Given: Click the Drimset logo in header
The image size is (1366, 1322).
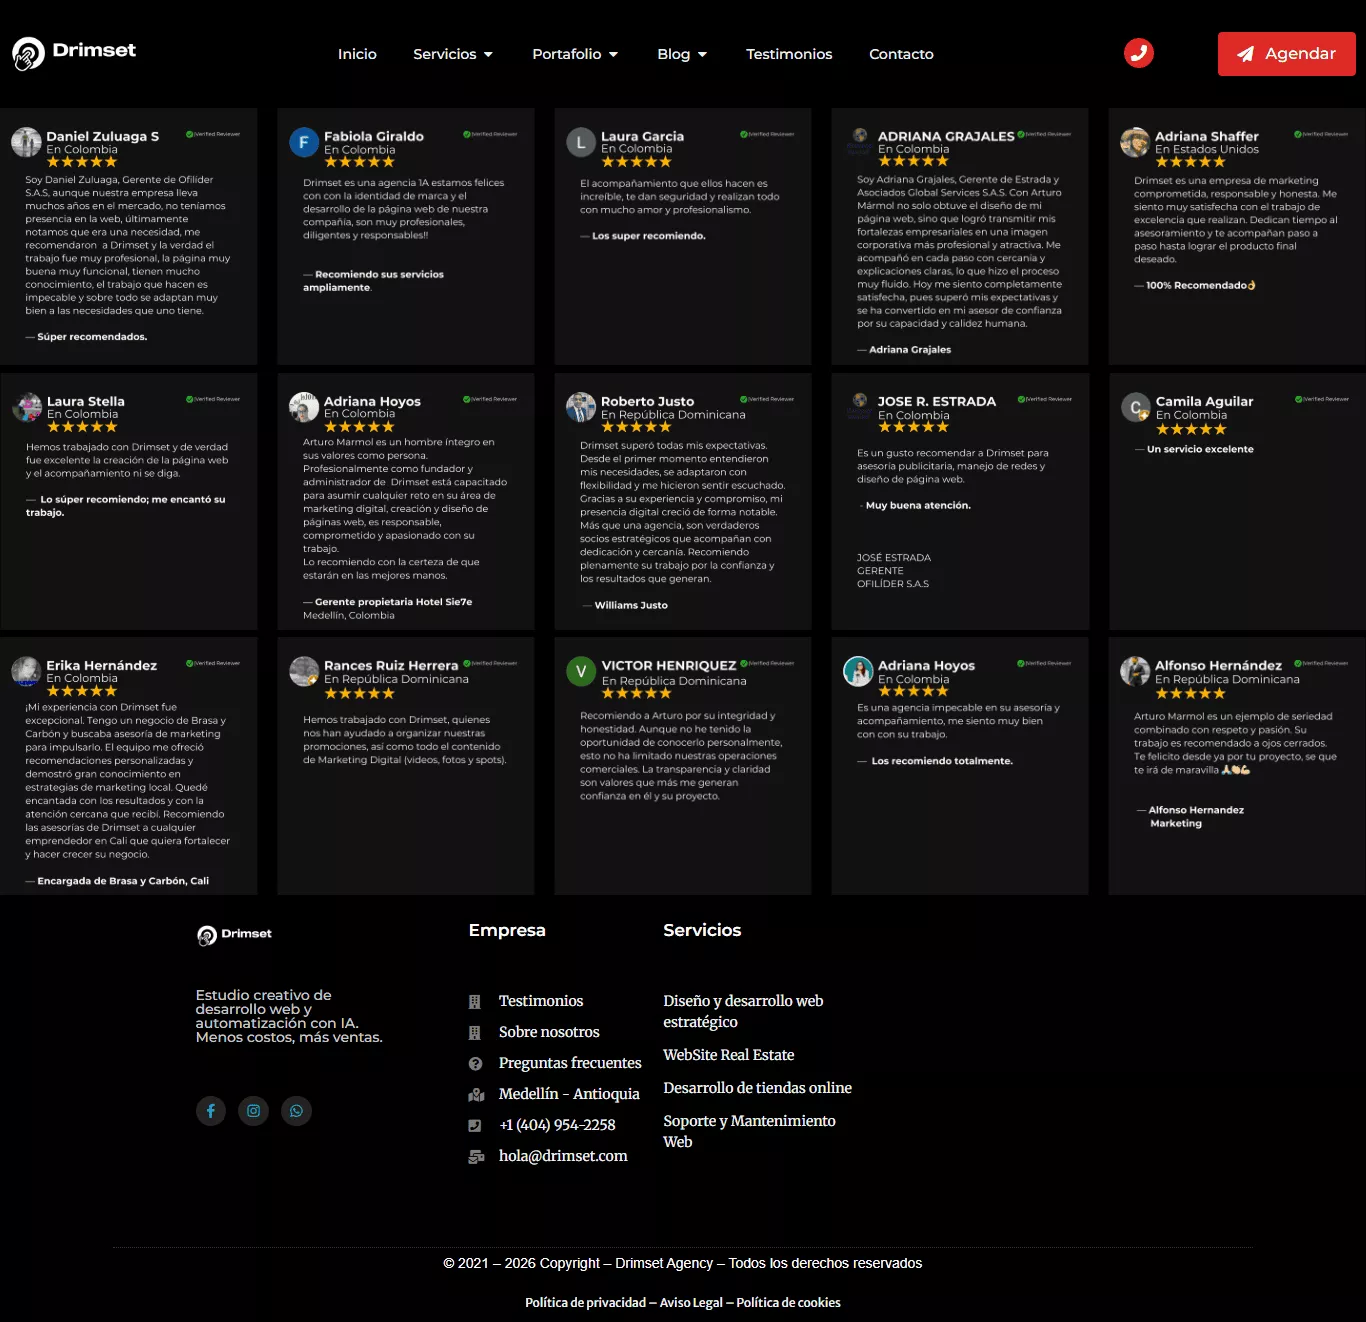Looking at the screenshot, I should coord(74,52).
